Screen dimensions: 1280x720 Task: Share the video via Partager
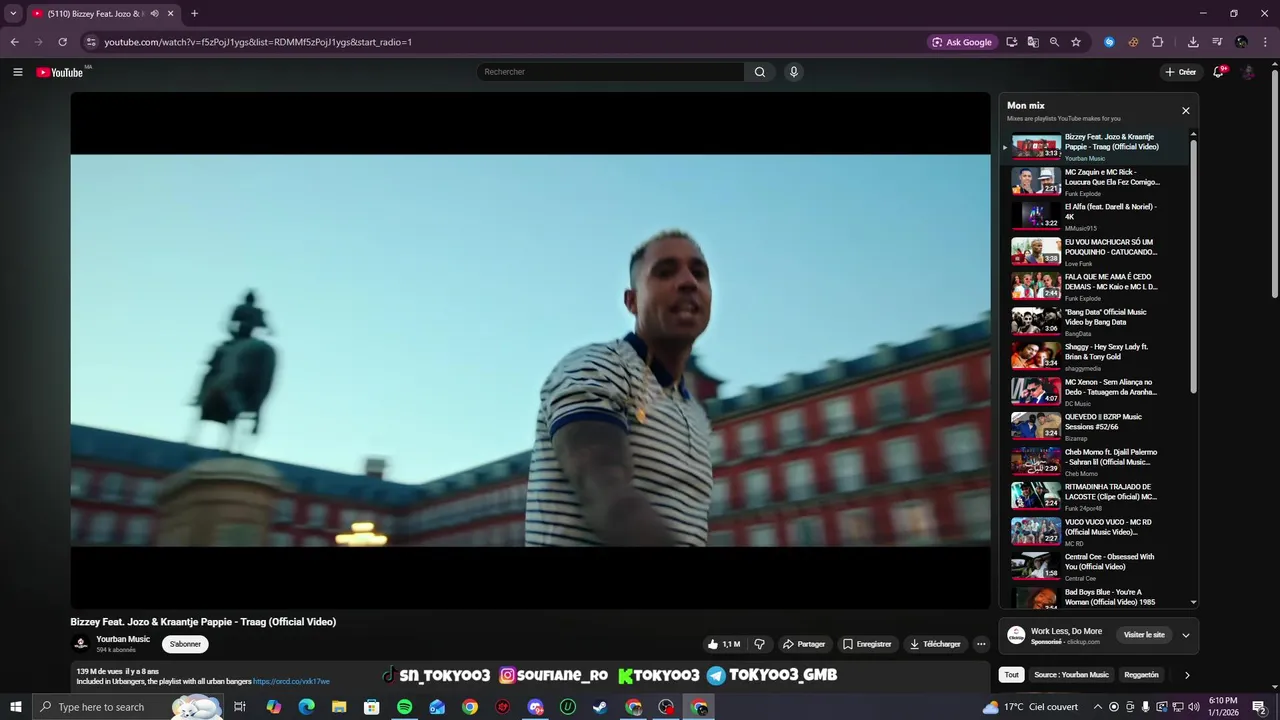click(804, 644)
